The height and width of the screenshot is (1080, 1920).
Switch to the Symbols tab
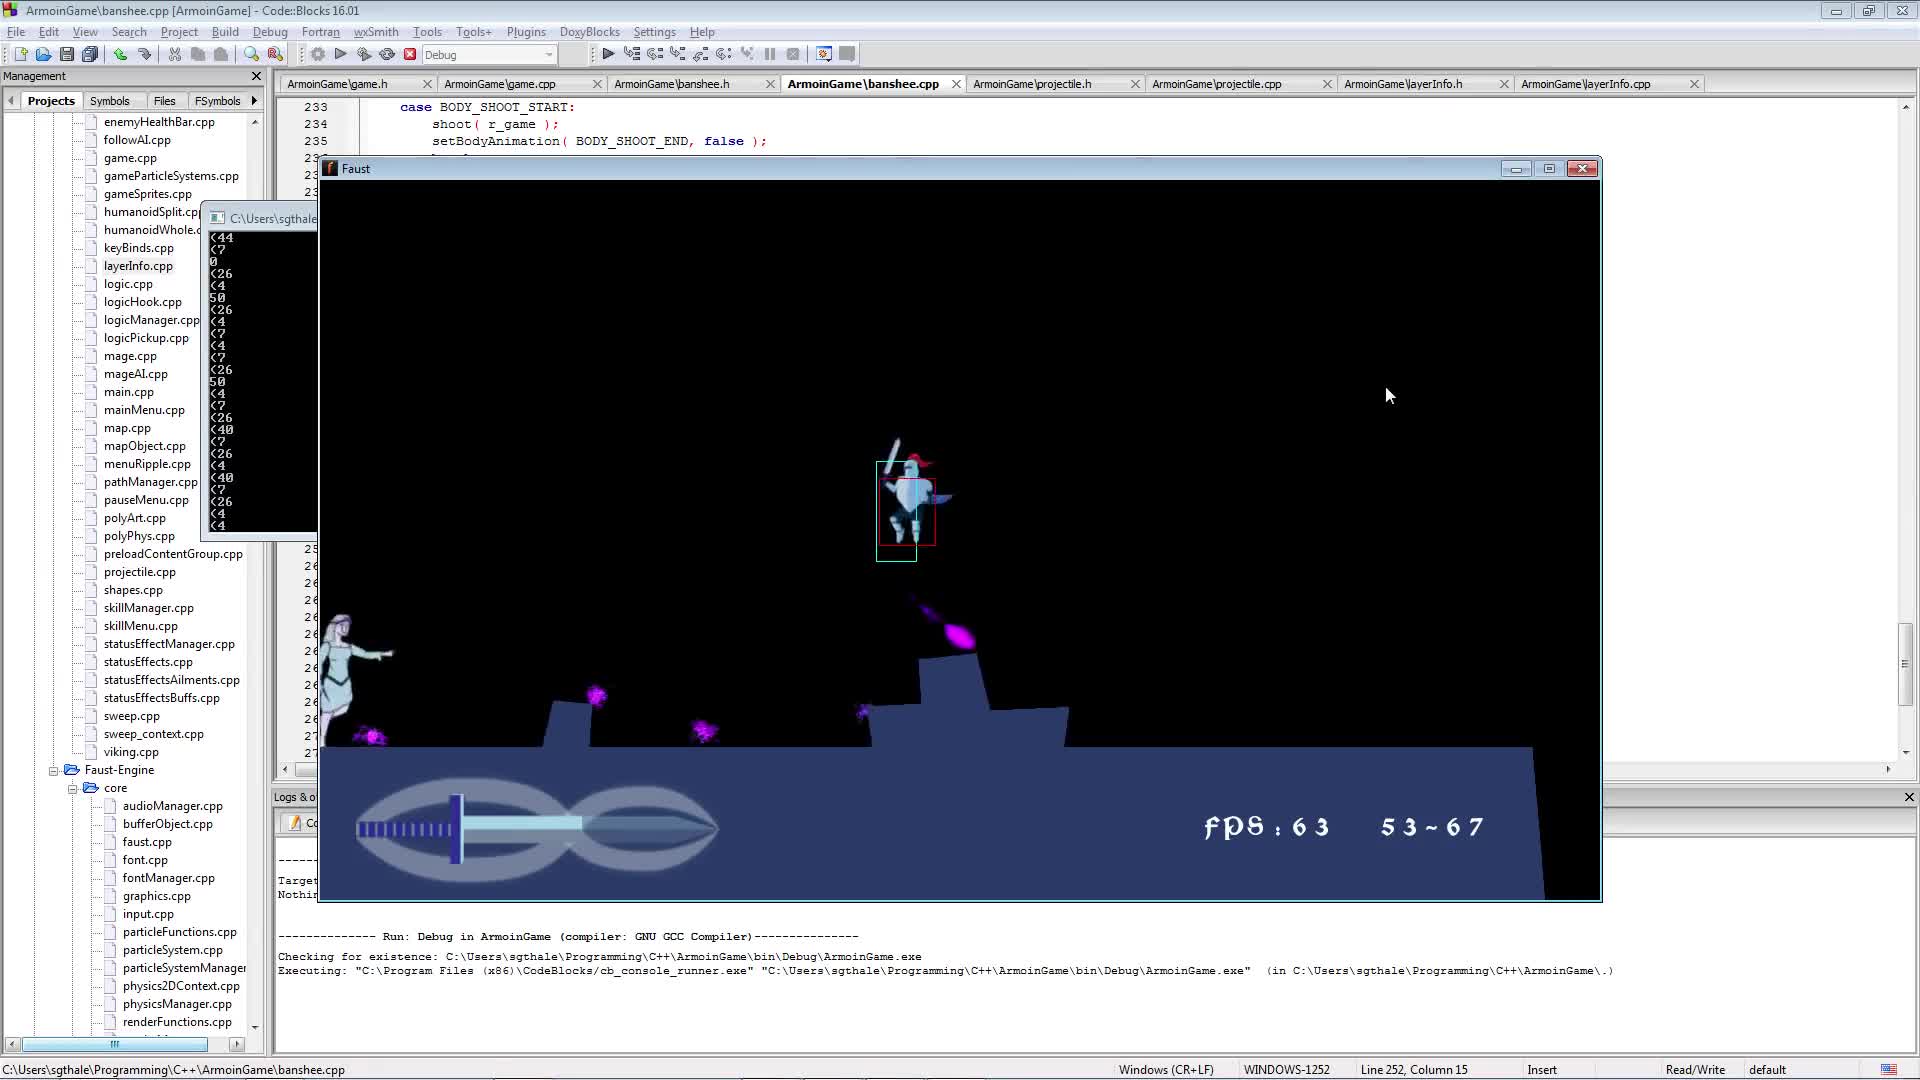click(x=109, y=101)
